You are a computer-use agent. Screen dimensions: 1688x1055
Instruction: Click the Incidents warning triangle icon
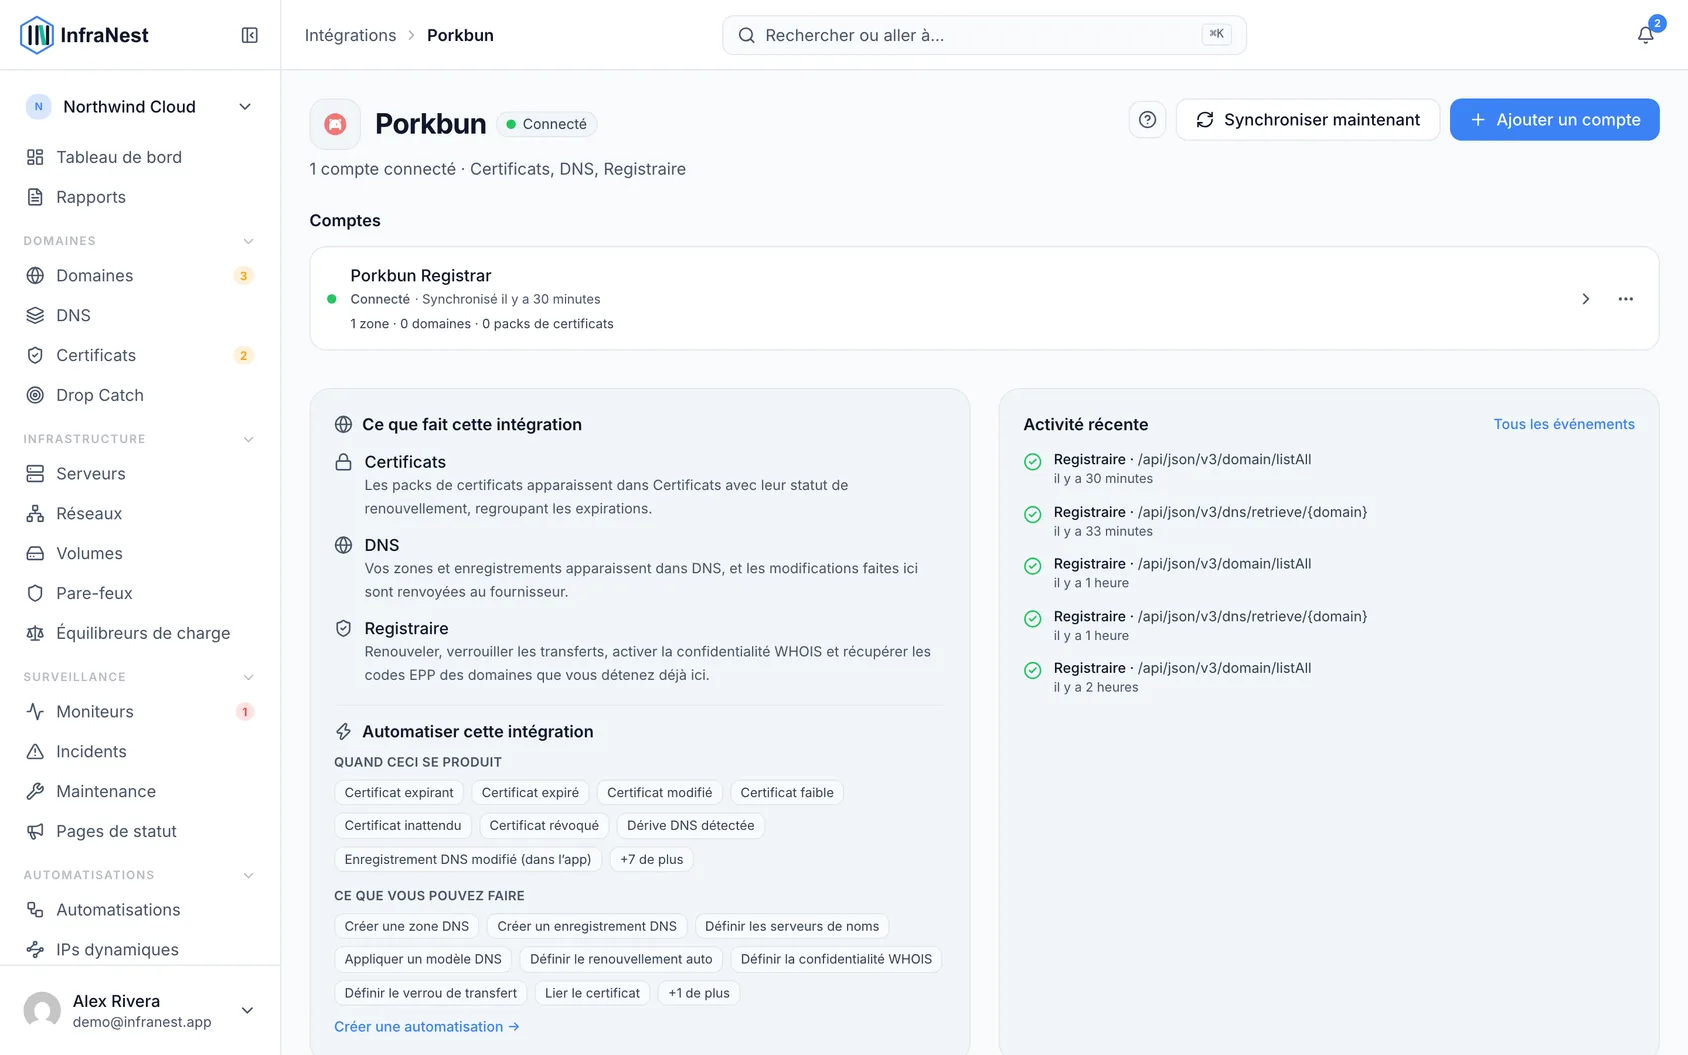coord(35,751)
